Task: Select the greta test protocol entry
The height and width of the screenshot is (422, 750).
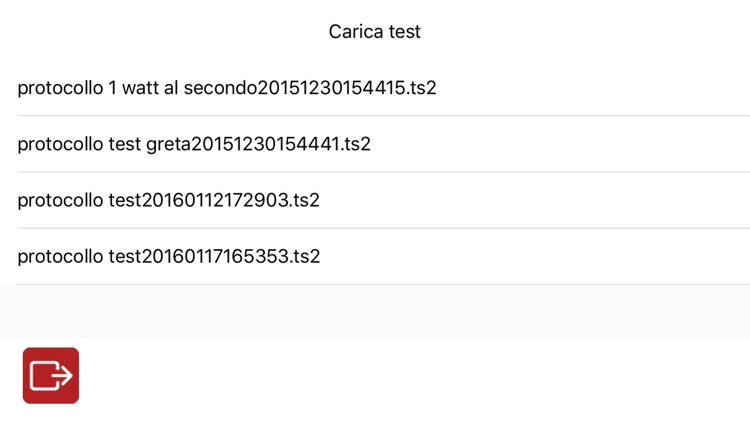Action: 194,144
